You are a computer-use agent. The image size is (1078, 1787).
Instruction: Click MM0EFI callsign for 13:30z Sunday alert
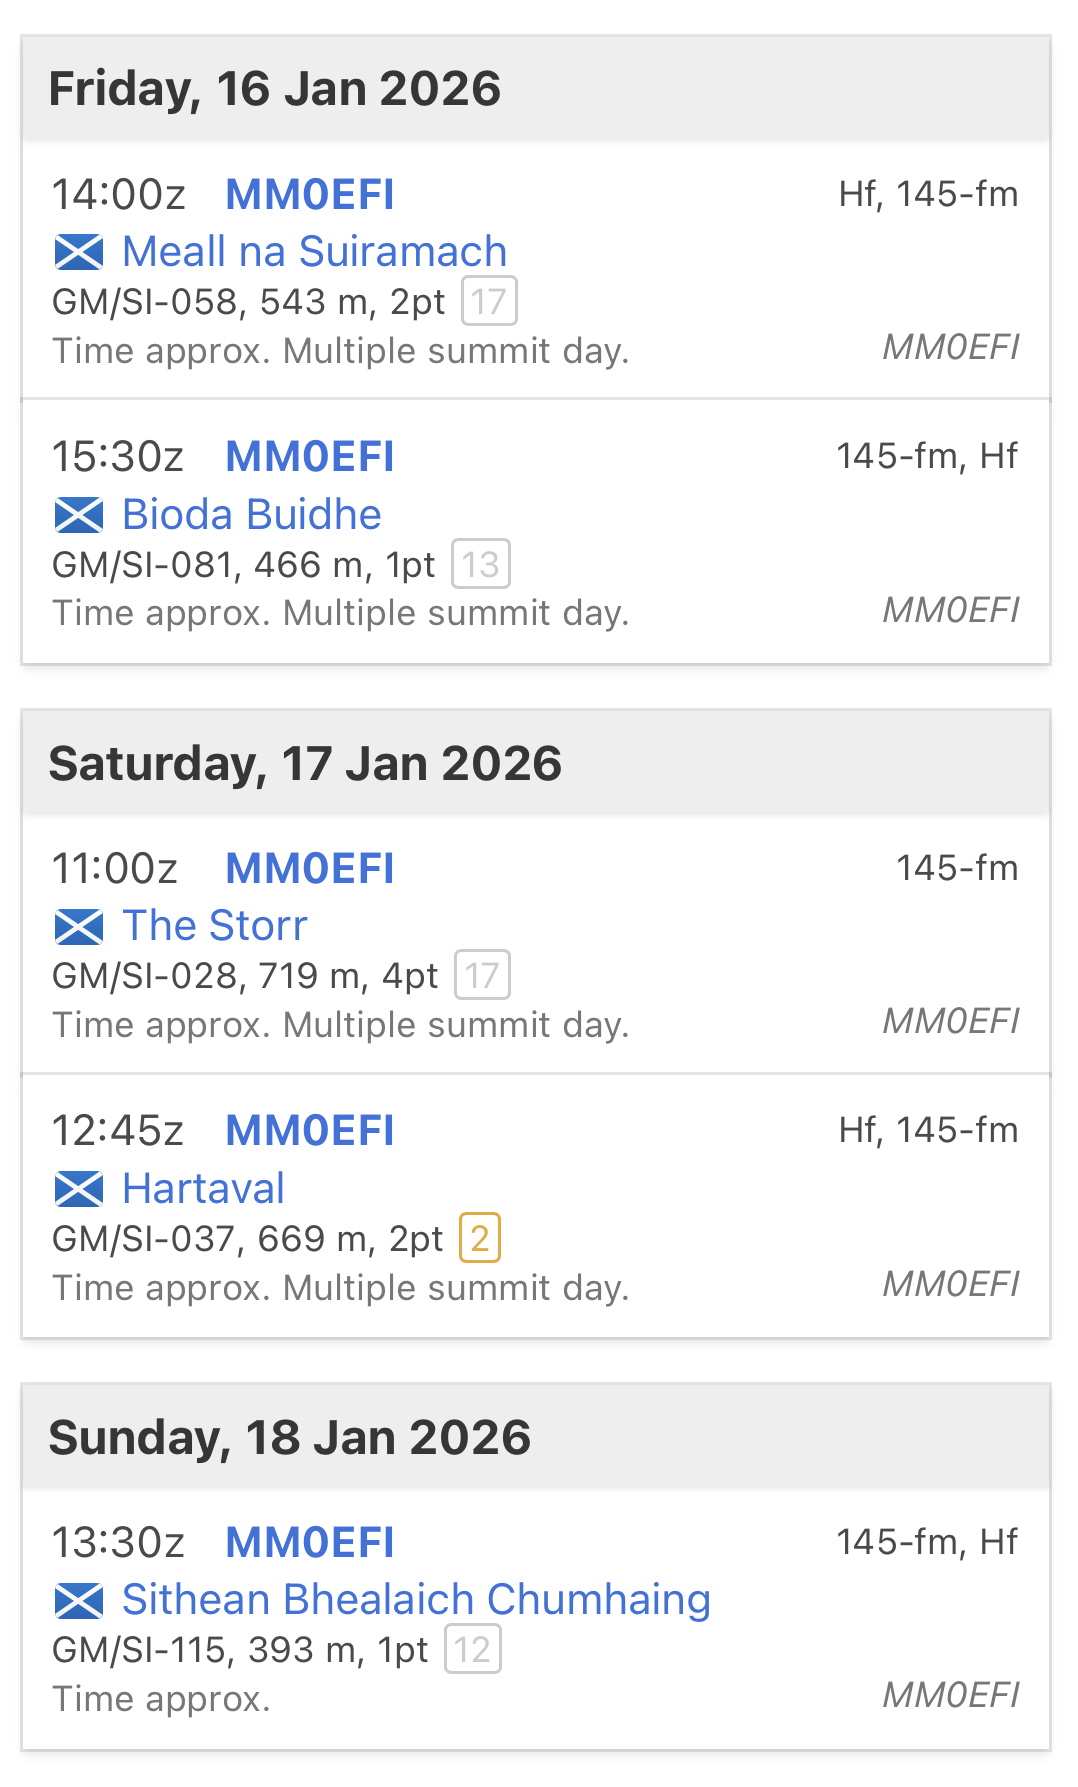310,1543
